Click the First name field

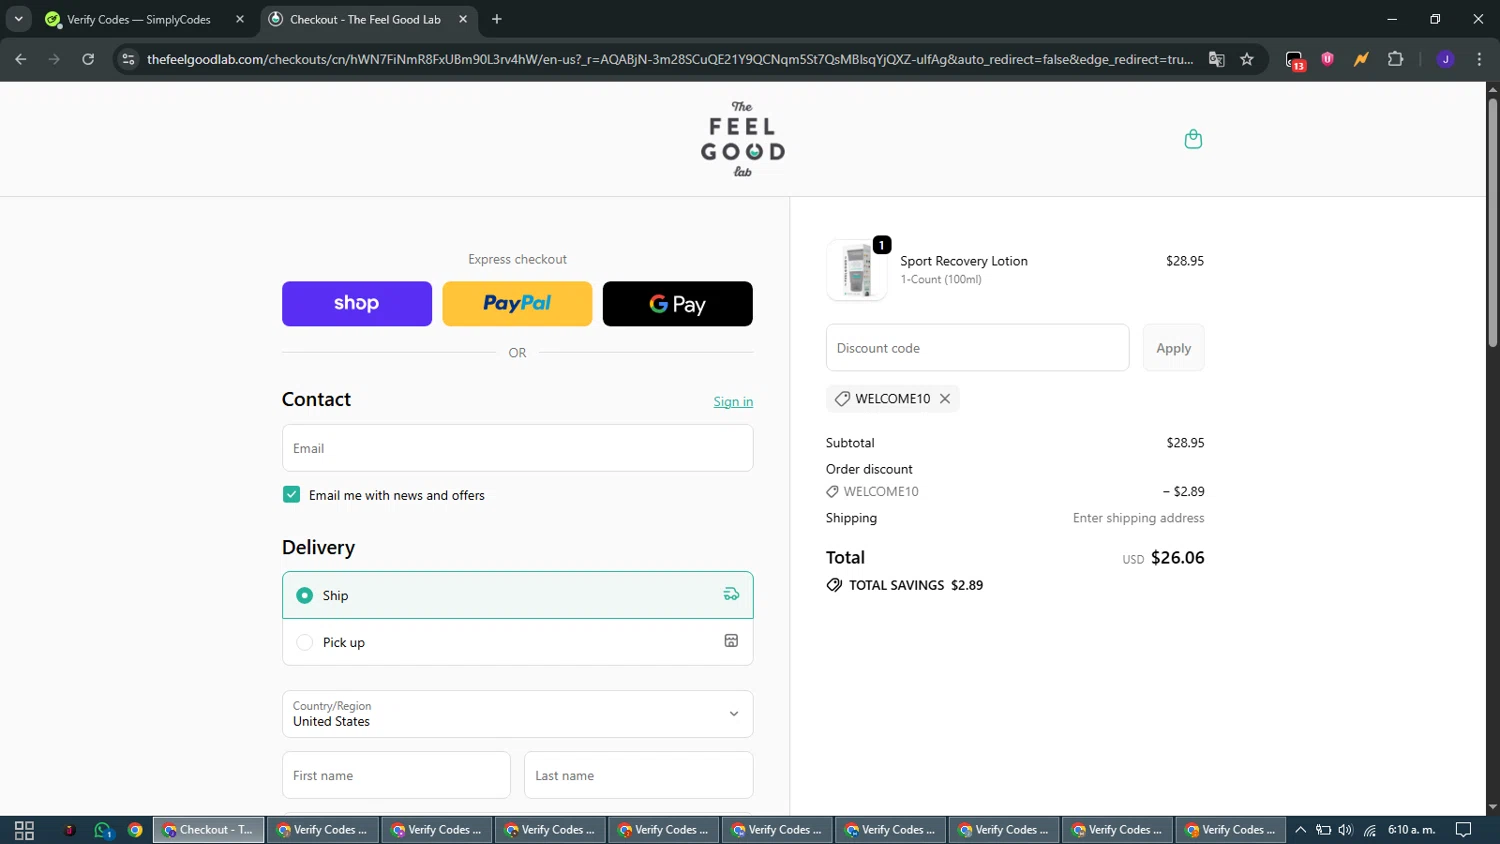click(x=396, y=775)
